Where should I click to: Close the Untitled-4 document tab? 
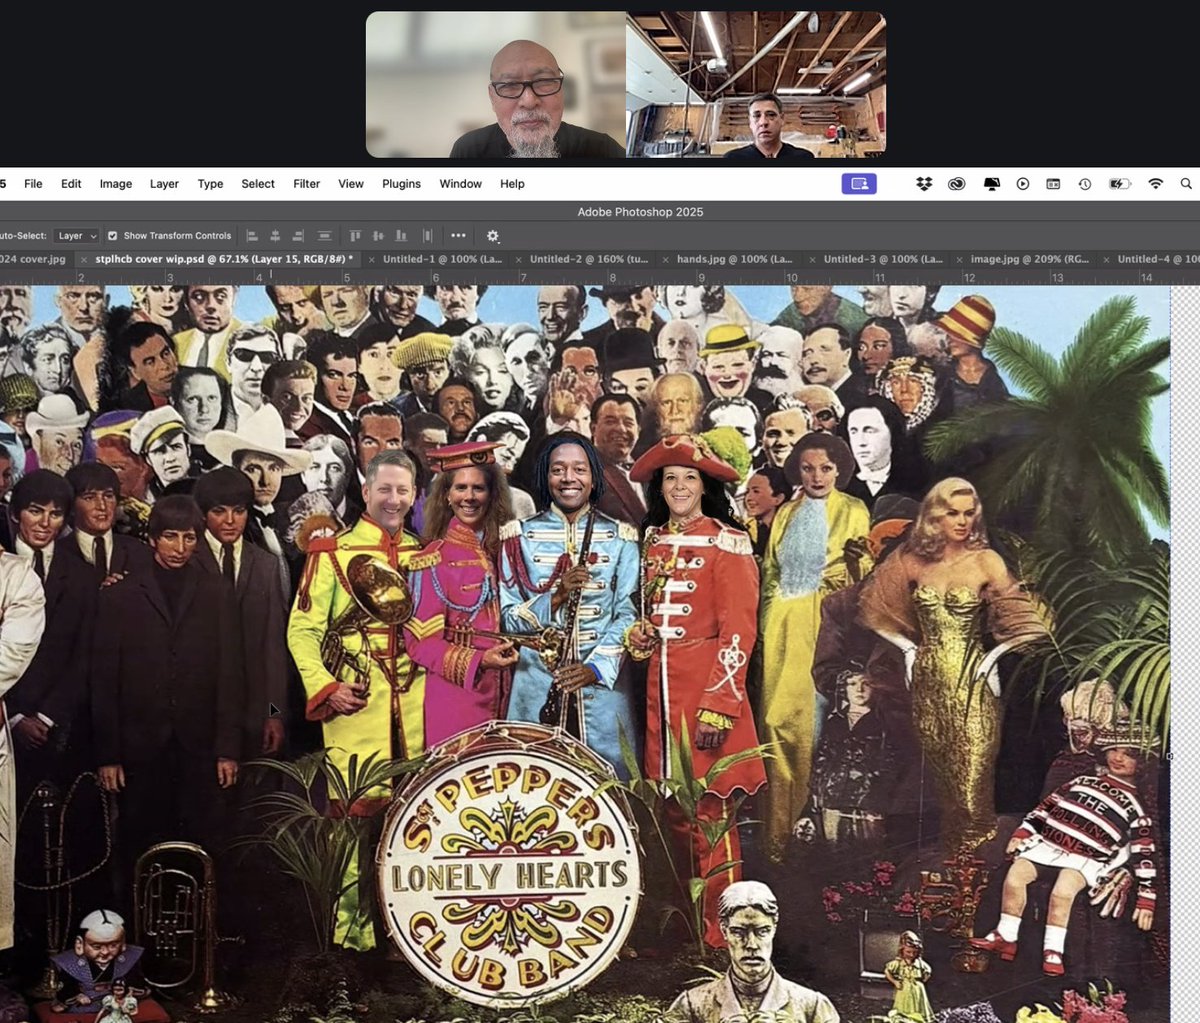pyautogui.click(x=1106, y=260)
